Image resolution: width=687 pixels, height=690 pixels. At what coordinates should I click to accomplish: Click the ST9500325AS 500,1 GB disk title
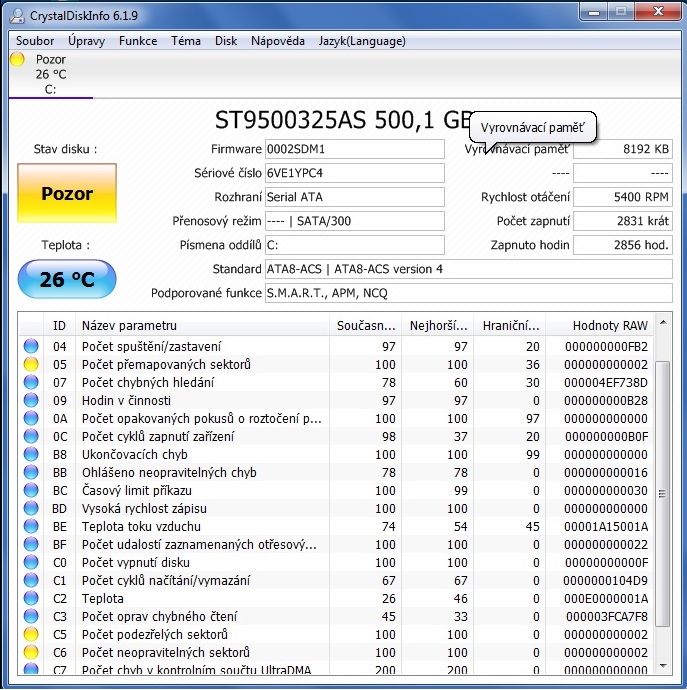(x=342, y=120)
